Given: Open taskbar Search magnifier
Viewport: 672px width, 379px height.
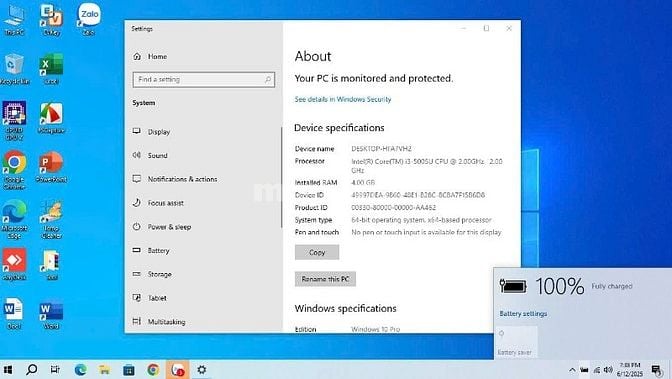Looking at the screenshot, I should [x=31, y=370].
